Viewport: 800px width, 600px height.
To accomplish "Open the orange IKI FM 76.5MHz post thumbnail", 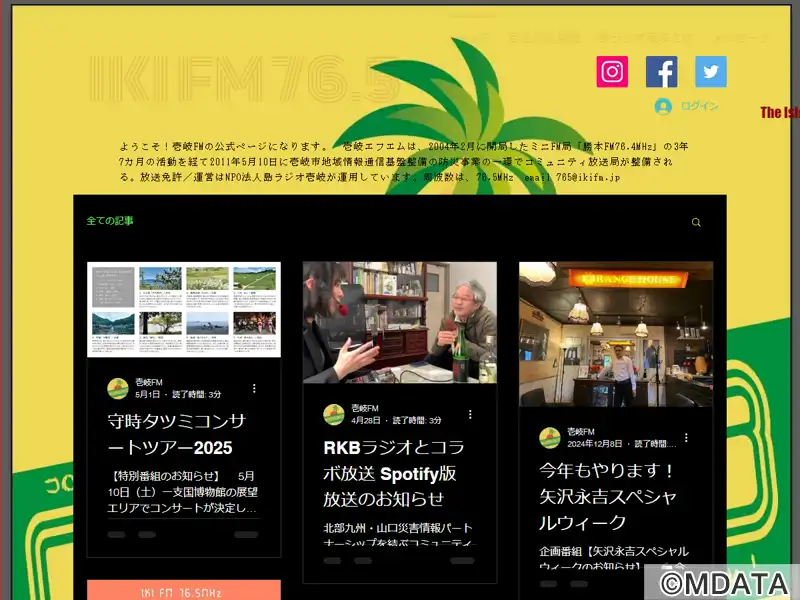I will (x=184, y=590).
